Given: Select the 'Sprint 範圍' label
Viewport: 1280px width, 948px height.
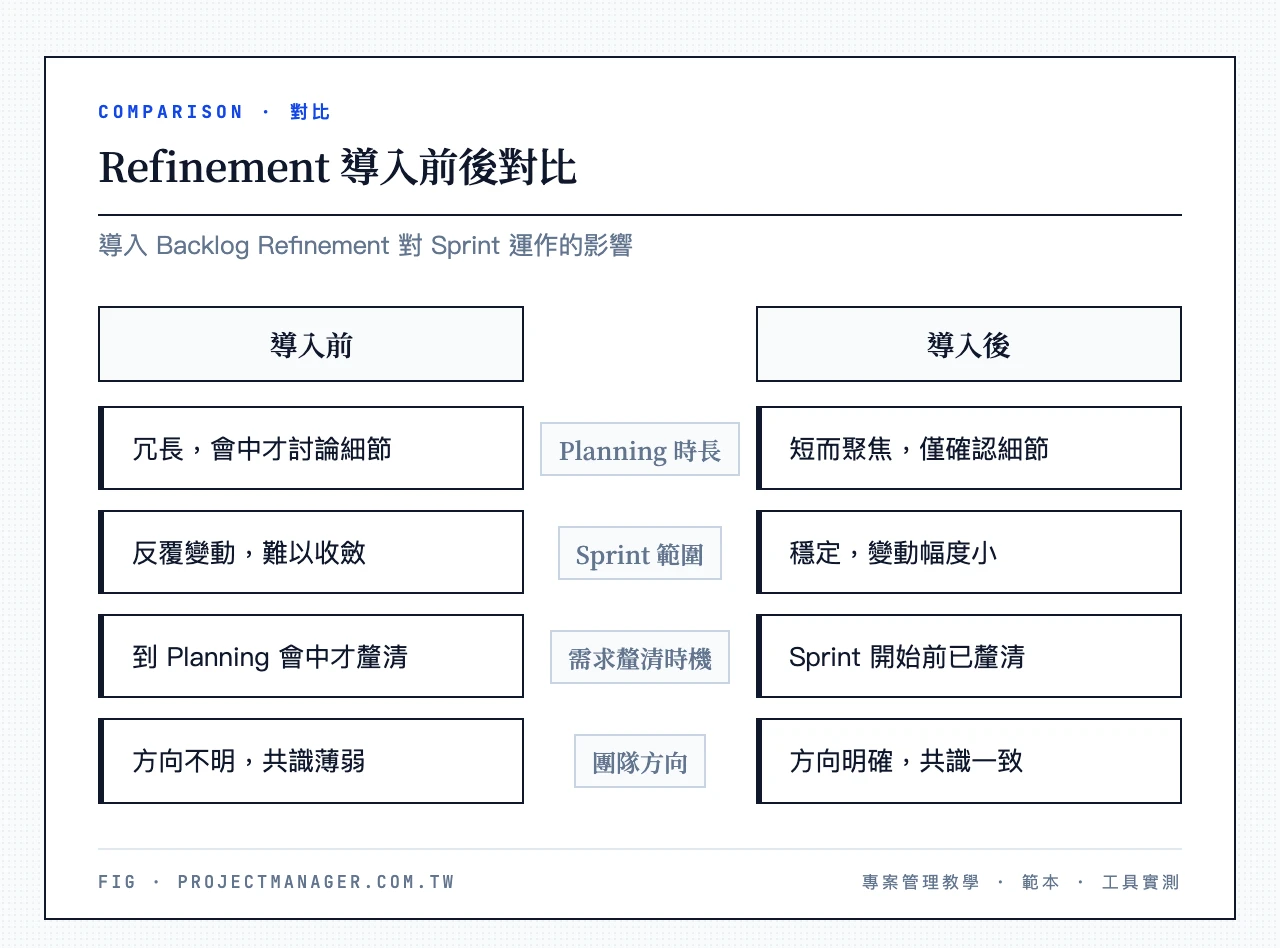Looking at the screenshot, I should (x=640, y=553).
